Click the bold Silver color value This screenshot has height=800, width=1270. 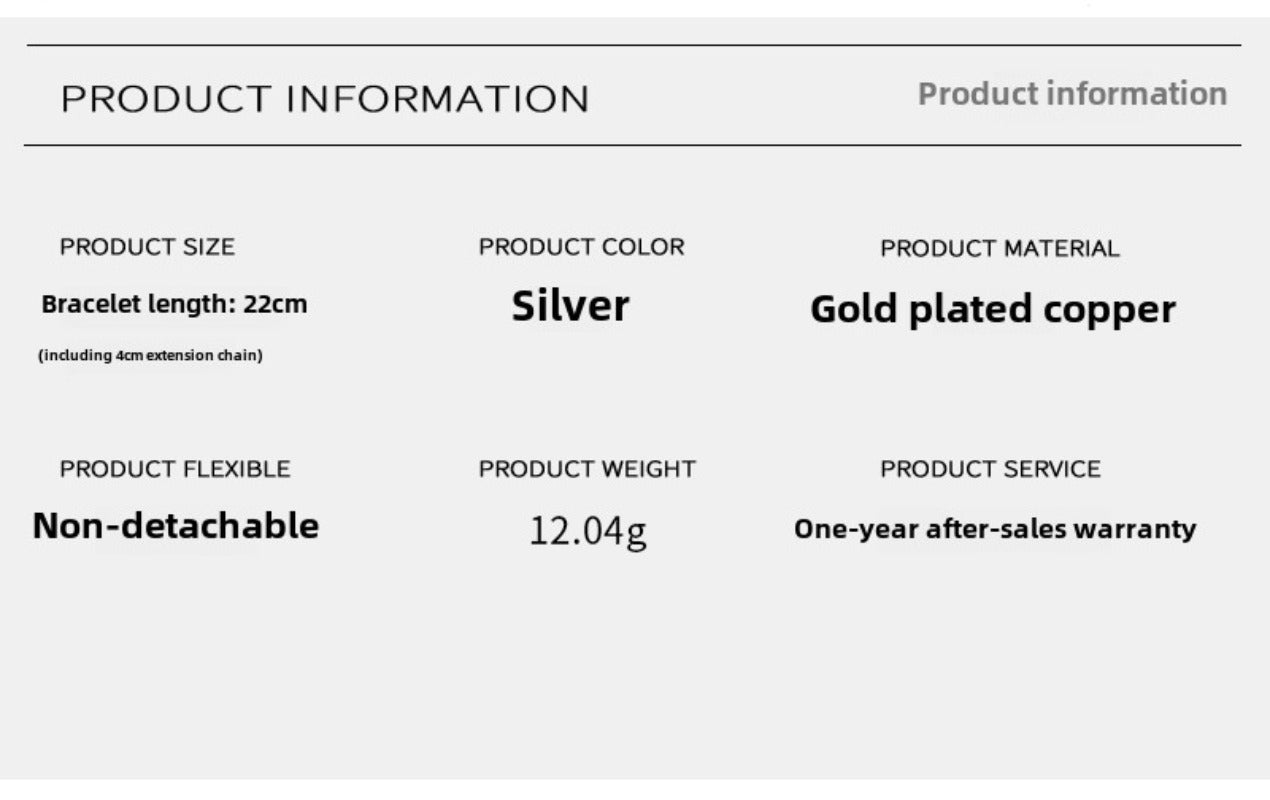[570, 306]
